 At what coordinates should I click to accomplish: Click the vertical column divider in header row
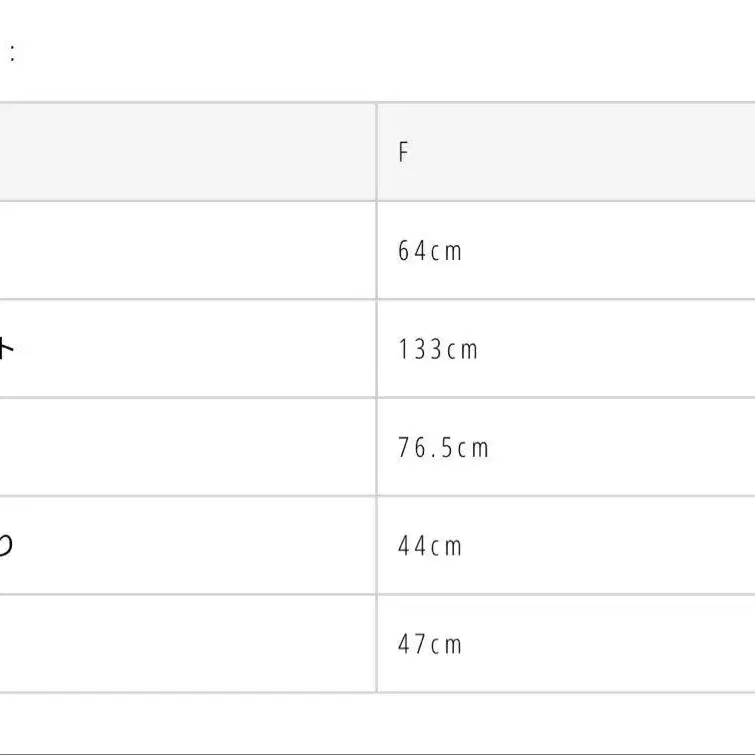377,152
